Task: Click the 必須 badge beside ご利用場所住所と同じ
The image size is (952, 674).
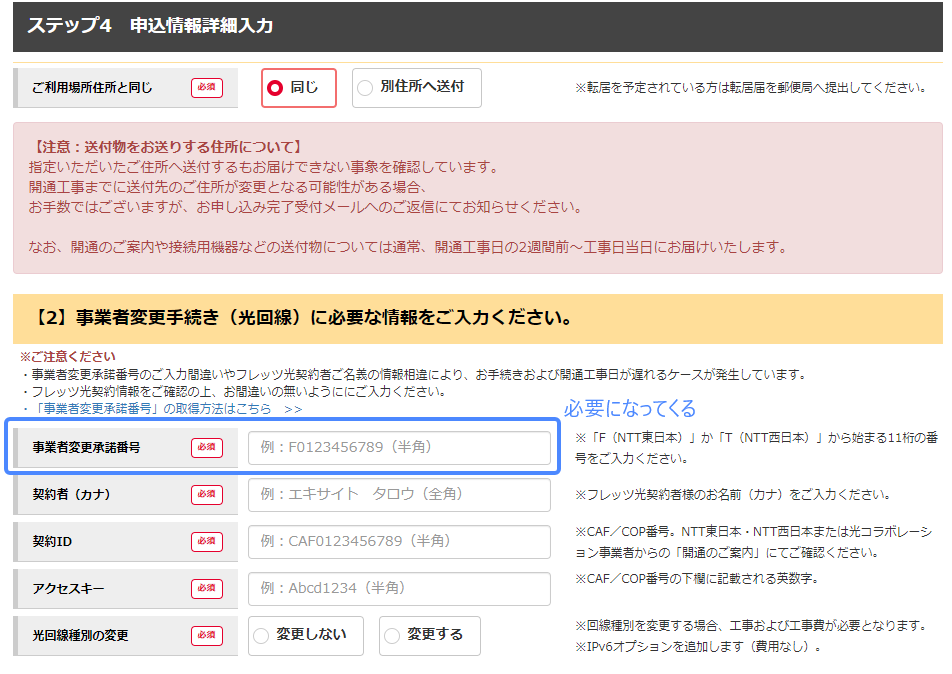Action: tap(207, 88)
